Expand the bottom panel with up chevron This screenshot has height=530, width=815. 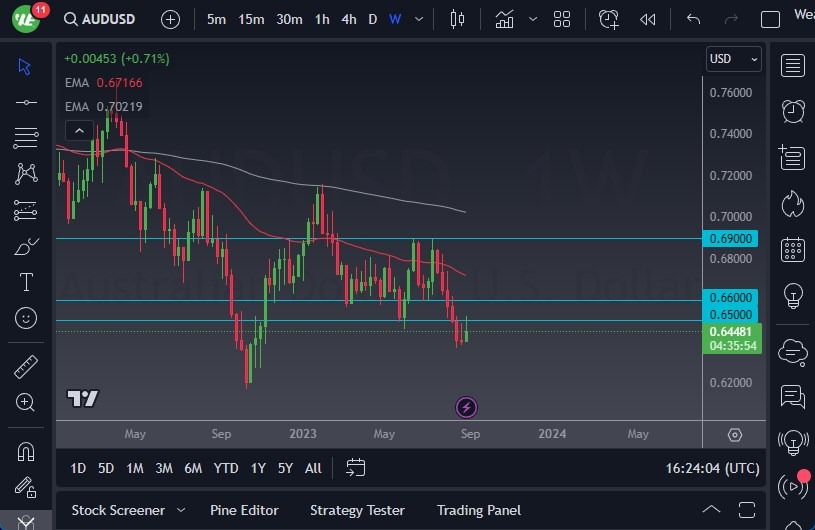click(x=711, y=510)
